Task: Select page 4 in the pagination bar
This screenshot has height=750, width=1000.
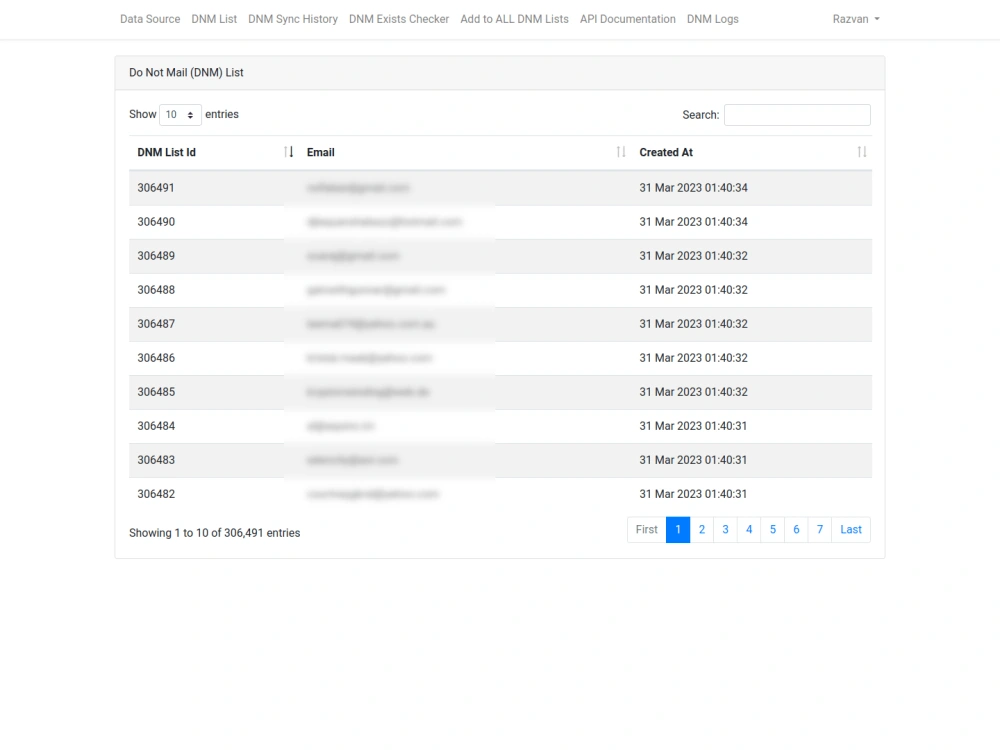Action: (748, 529)
